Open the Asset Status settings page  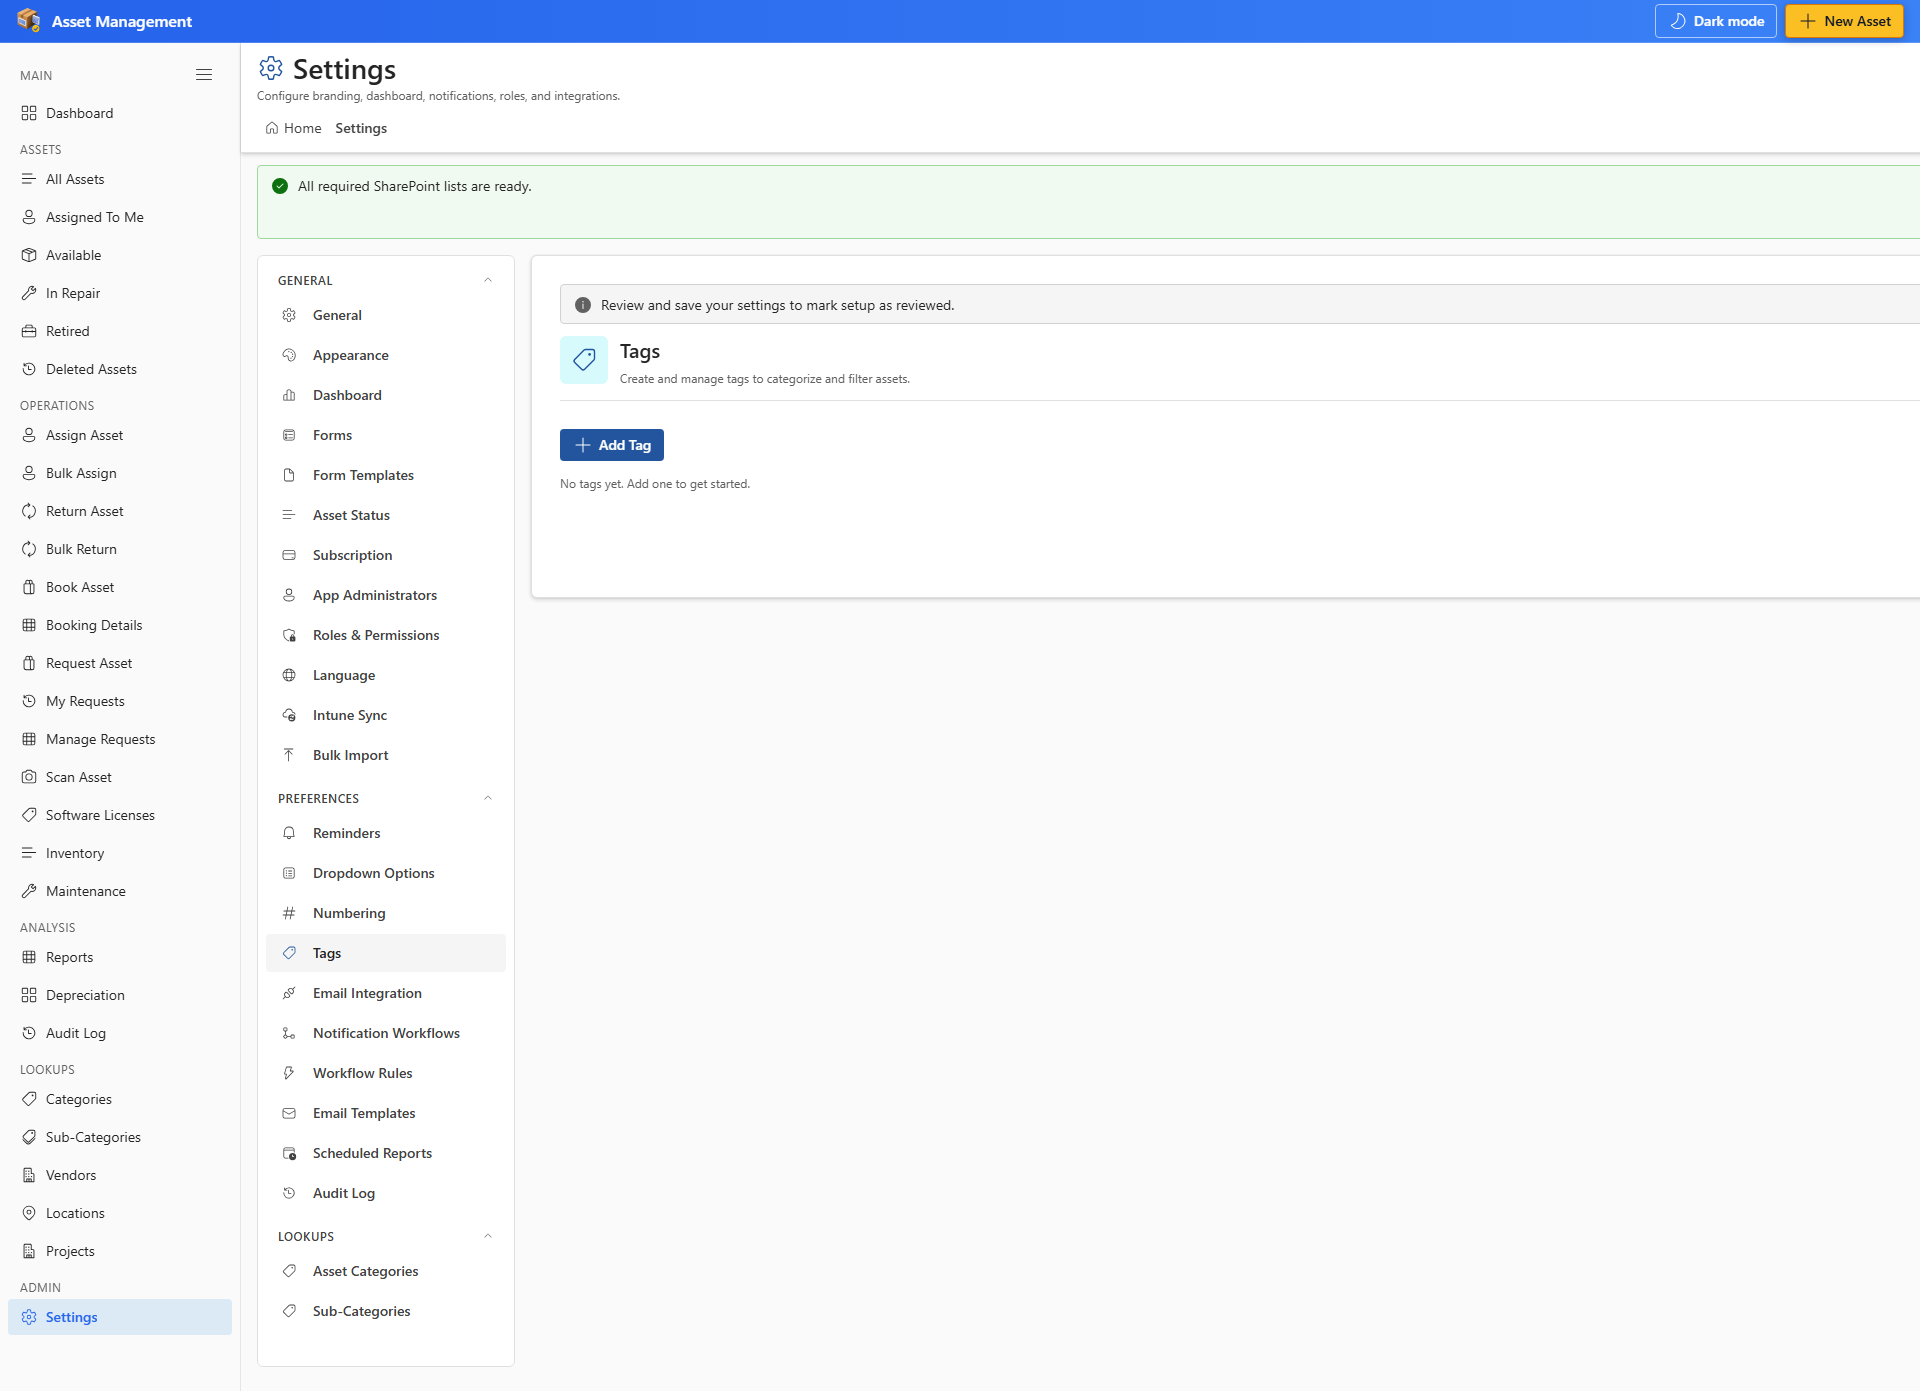(386, 515)
